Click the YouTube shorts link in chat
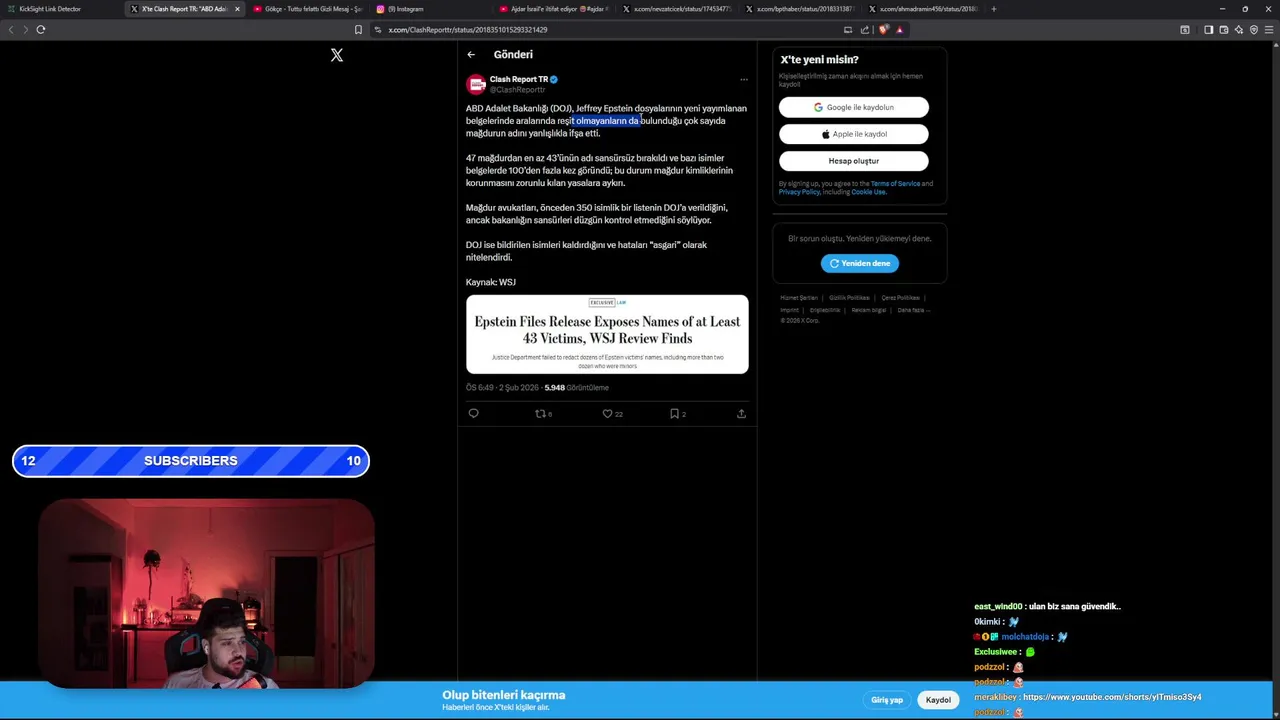This screenshot has height=720, width=1280. [1112, 697]
